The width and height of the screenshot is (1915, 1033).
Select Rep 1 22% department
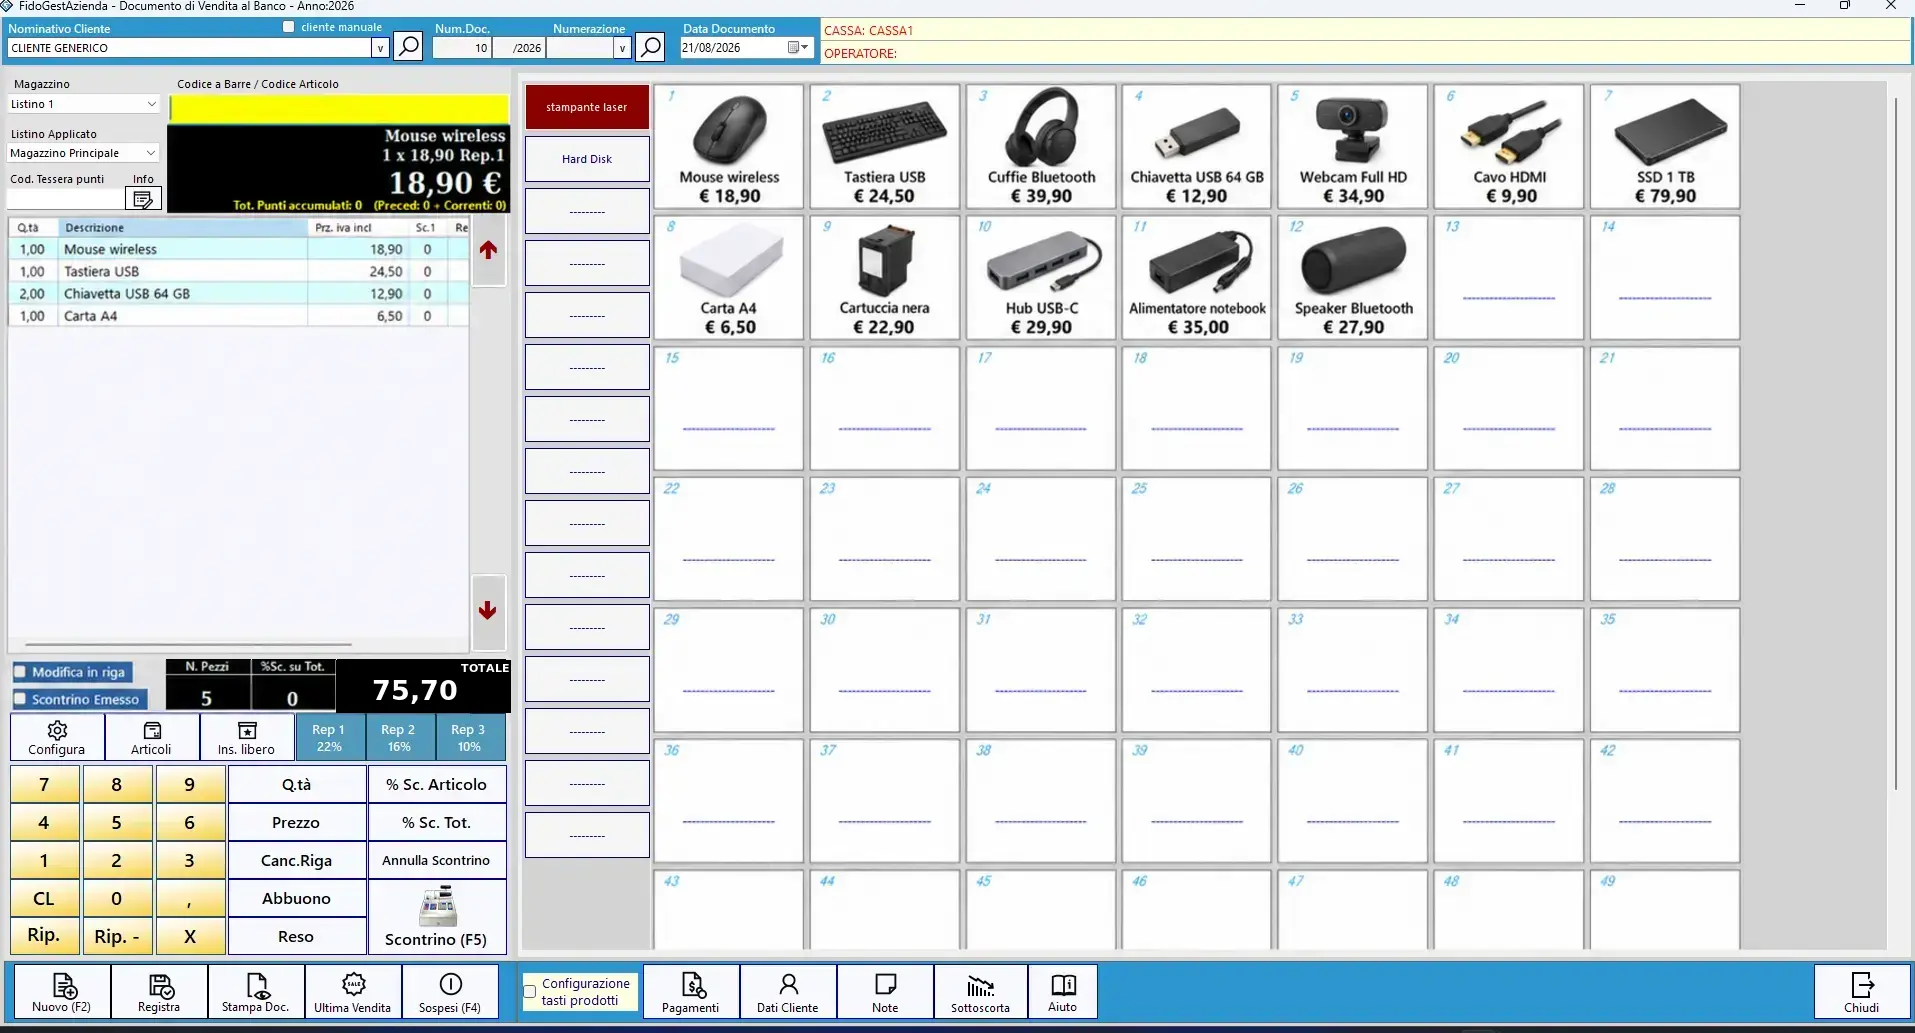click(329, 738)
